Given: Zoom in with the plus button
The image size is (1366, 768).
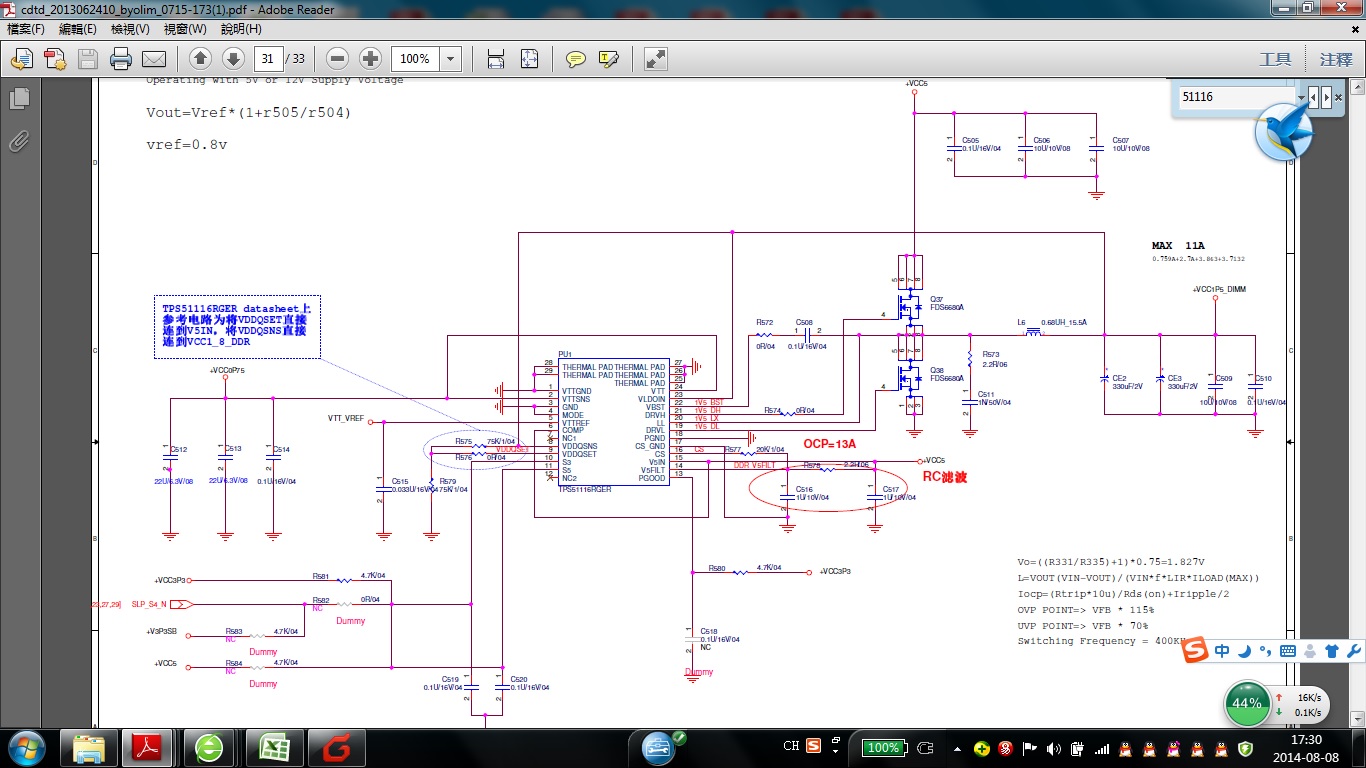Looking at the screenshot, I should coord(370,59).
